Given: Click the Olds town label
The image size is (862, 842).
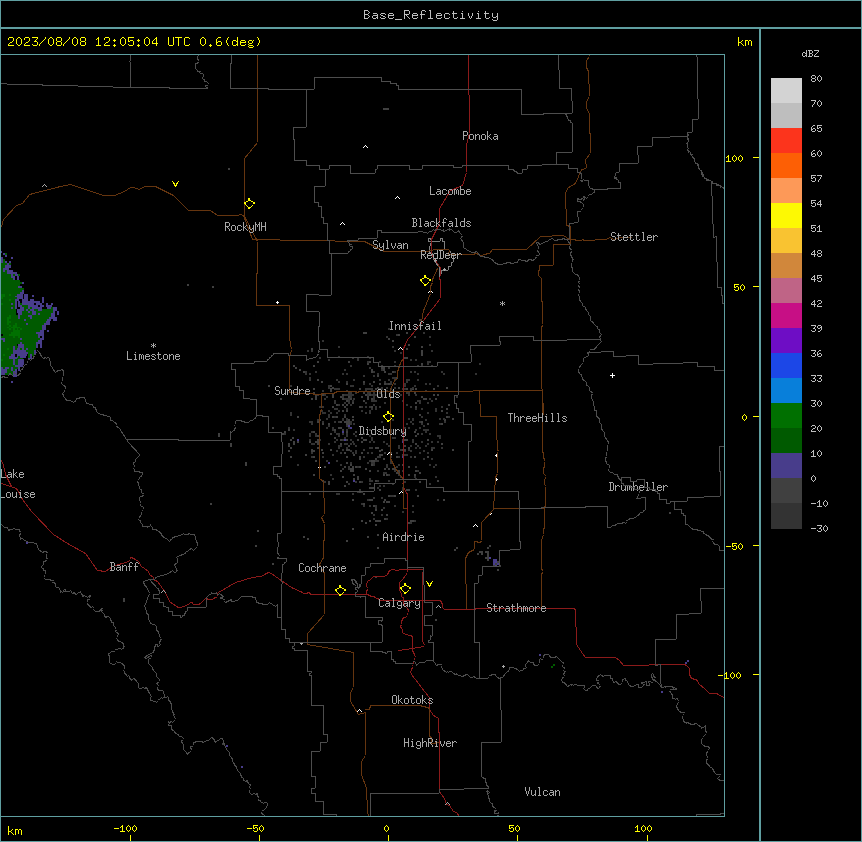Looking at the screenshot, I should pos(388,394).
